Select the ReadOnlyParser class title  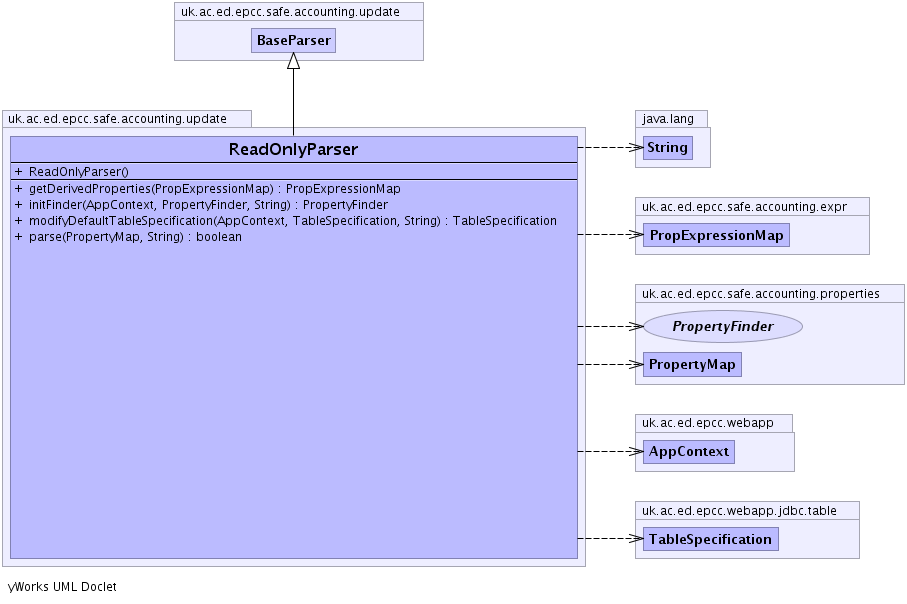point(293,150)
